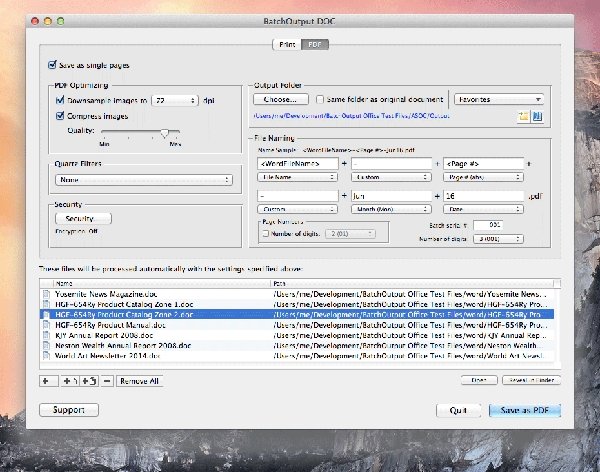Click the add folder plus icon
The width and height of the screenshot is (600, 472).
click(70, 381)
